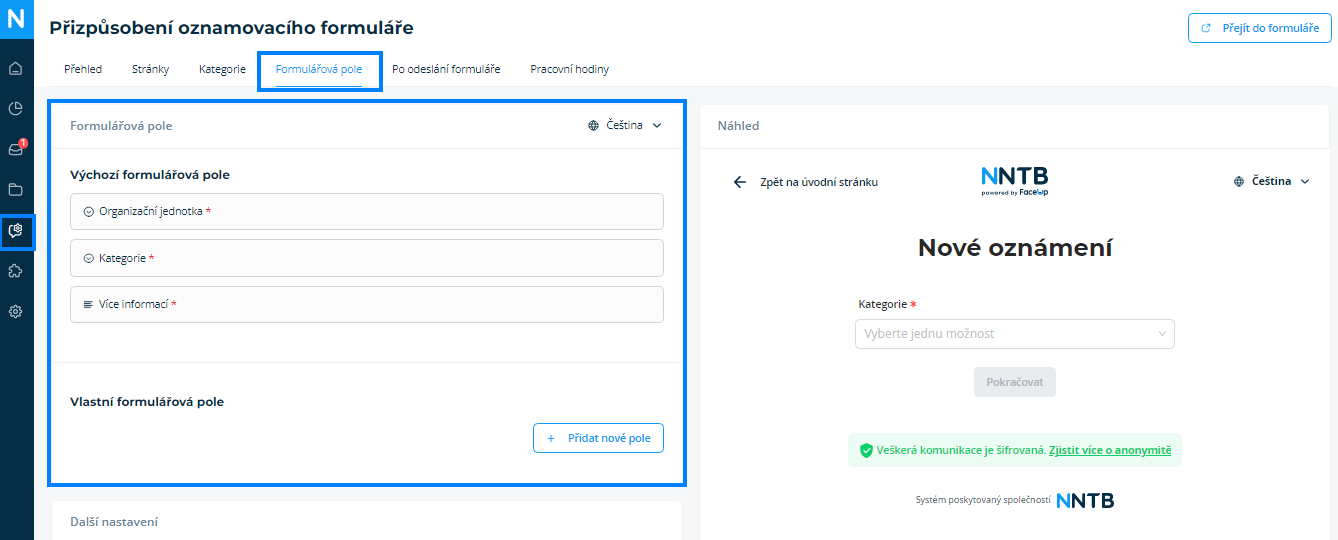Open the folder icon in sidebar

[15, 189]
